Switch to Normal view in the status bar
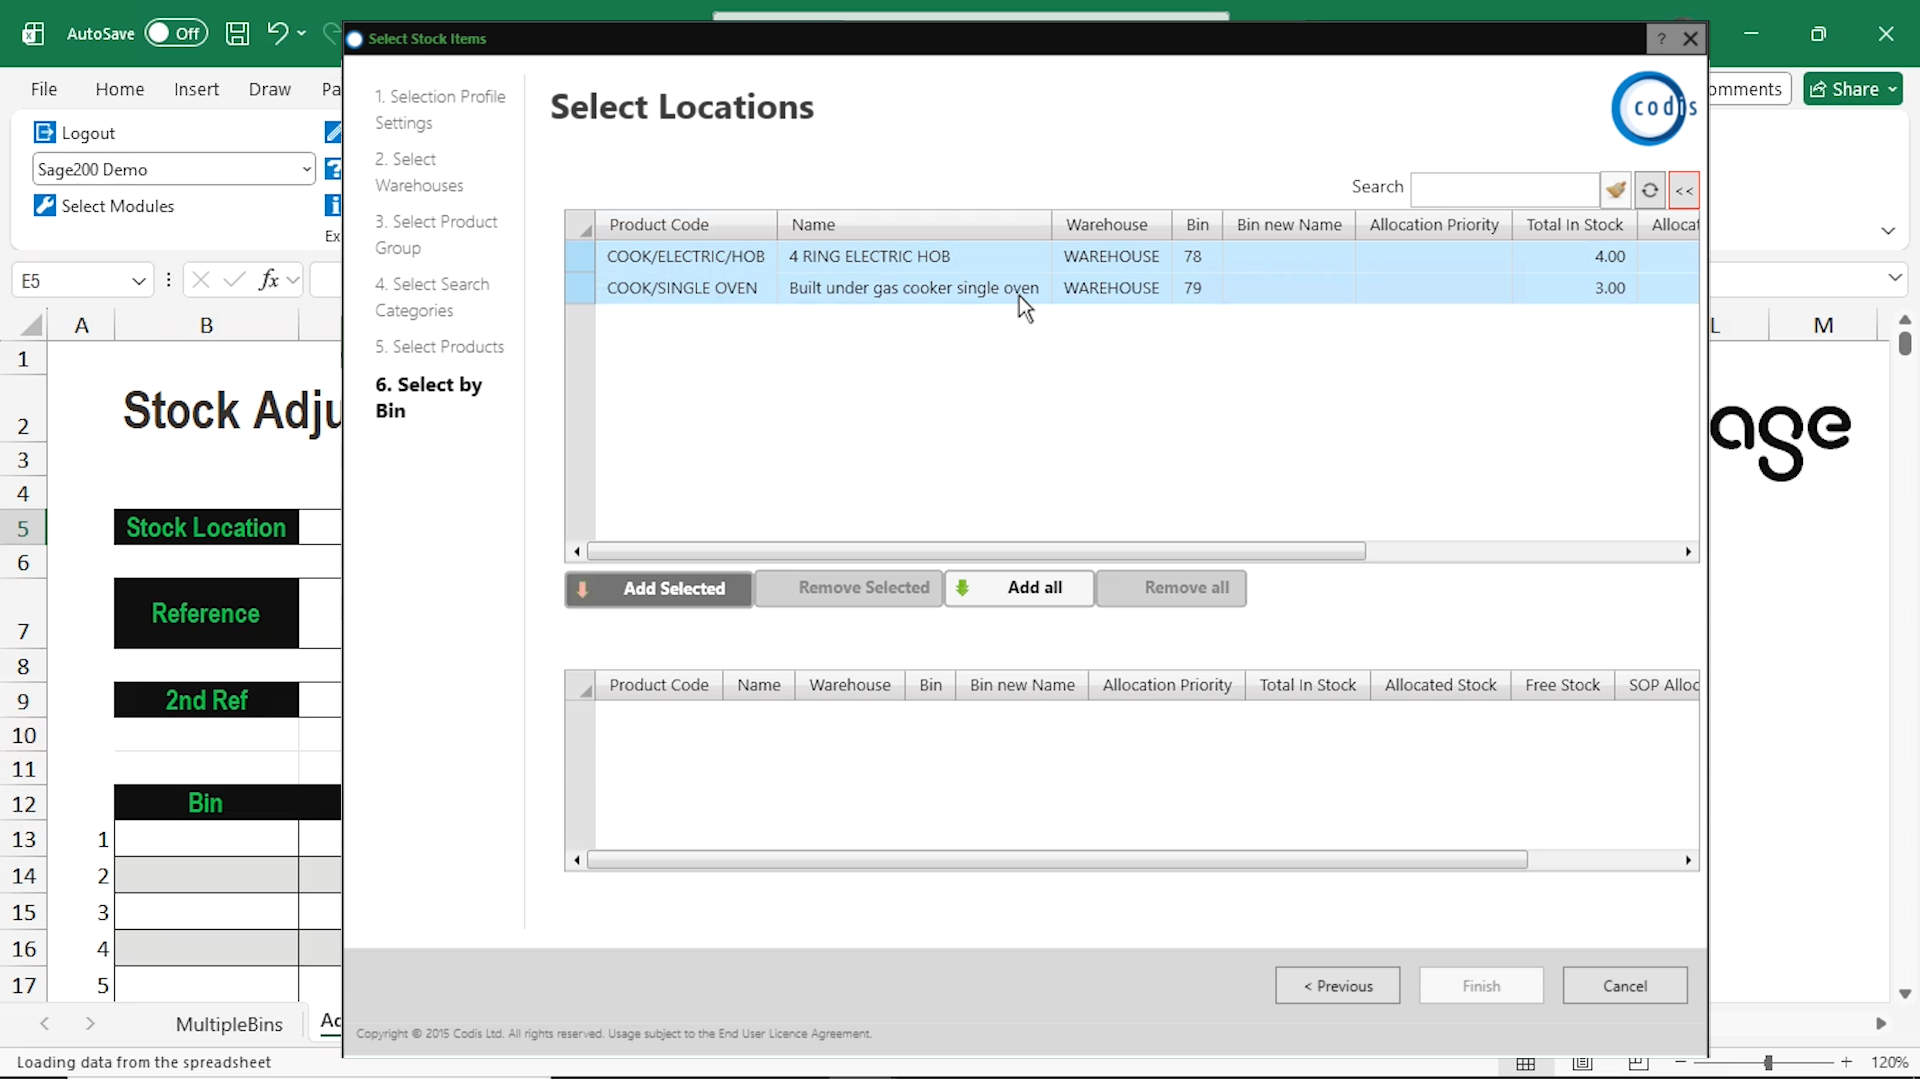 [x=1525, y=1063]
